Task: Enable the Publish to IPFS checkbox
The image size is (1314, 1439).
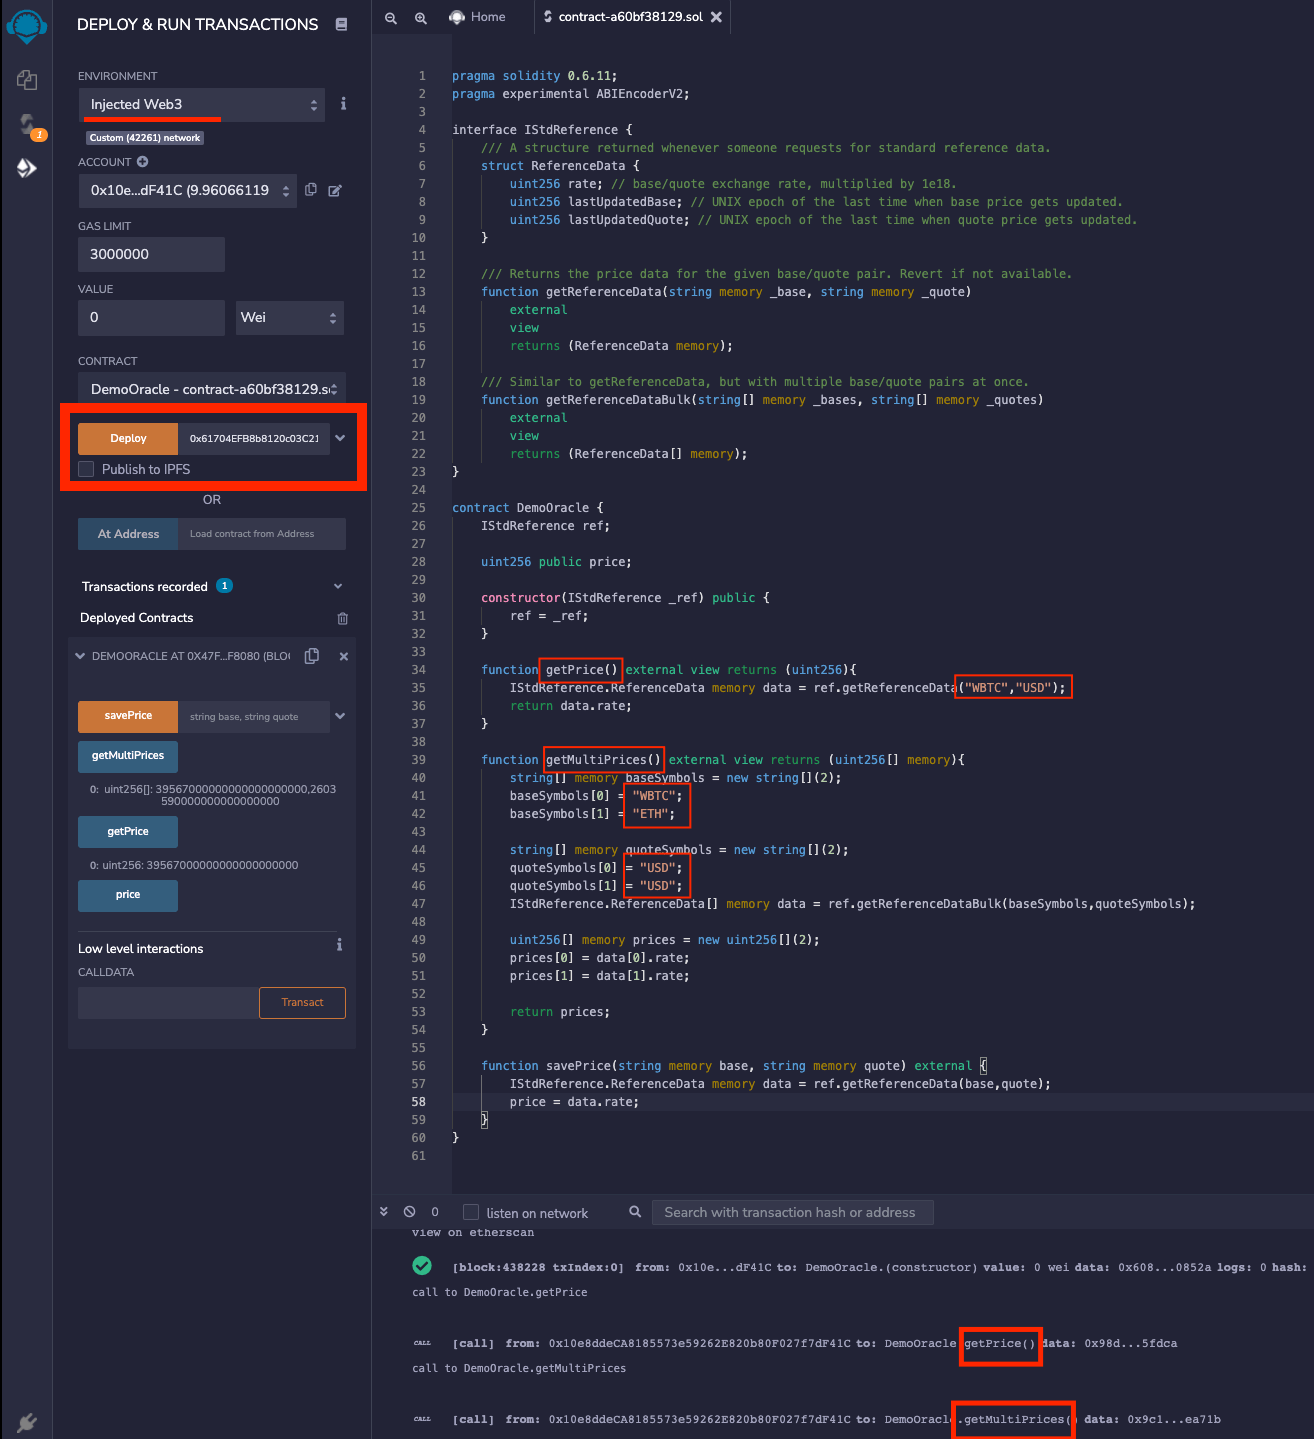Action: click(86, 469)
